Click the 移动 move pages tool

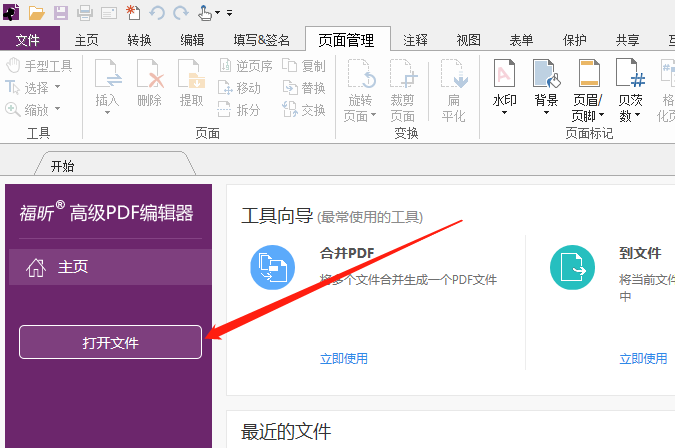tap(239, 88)
